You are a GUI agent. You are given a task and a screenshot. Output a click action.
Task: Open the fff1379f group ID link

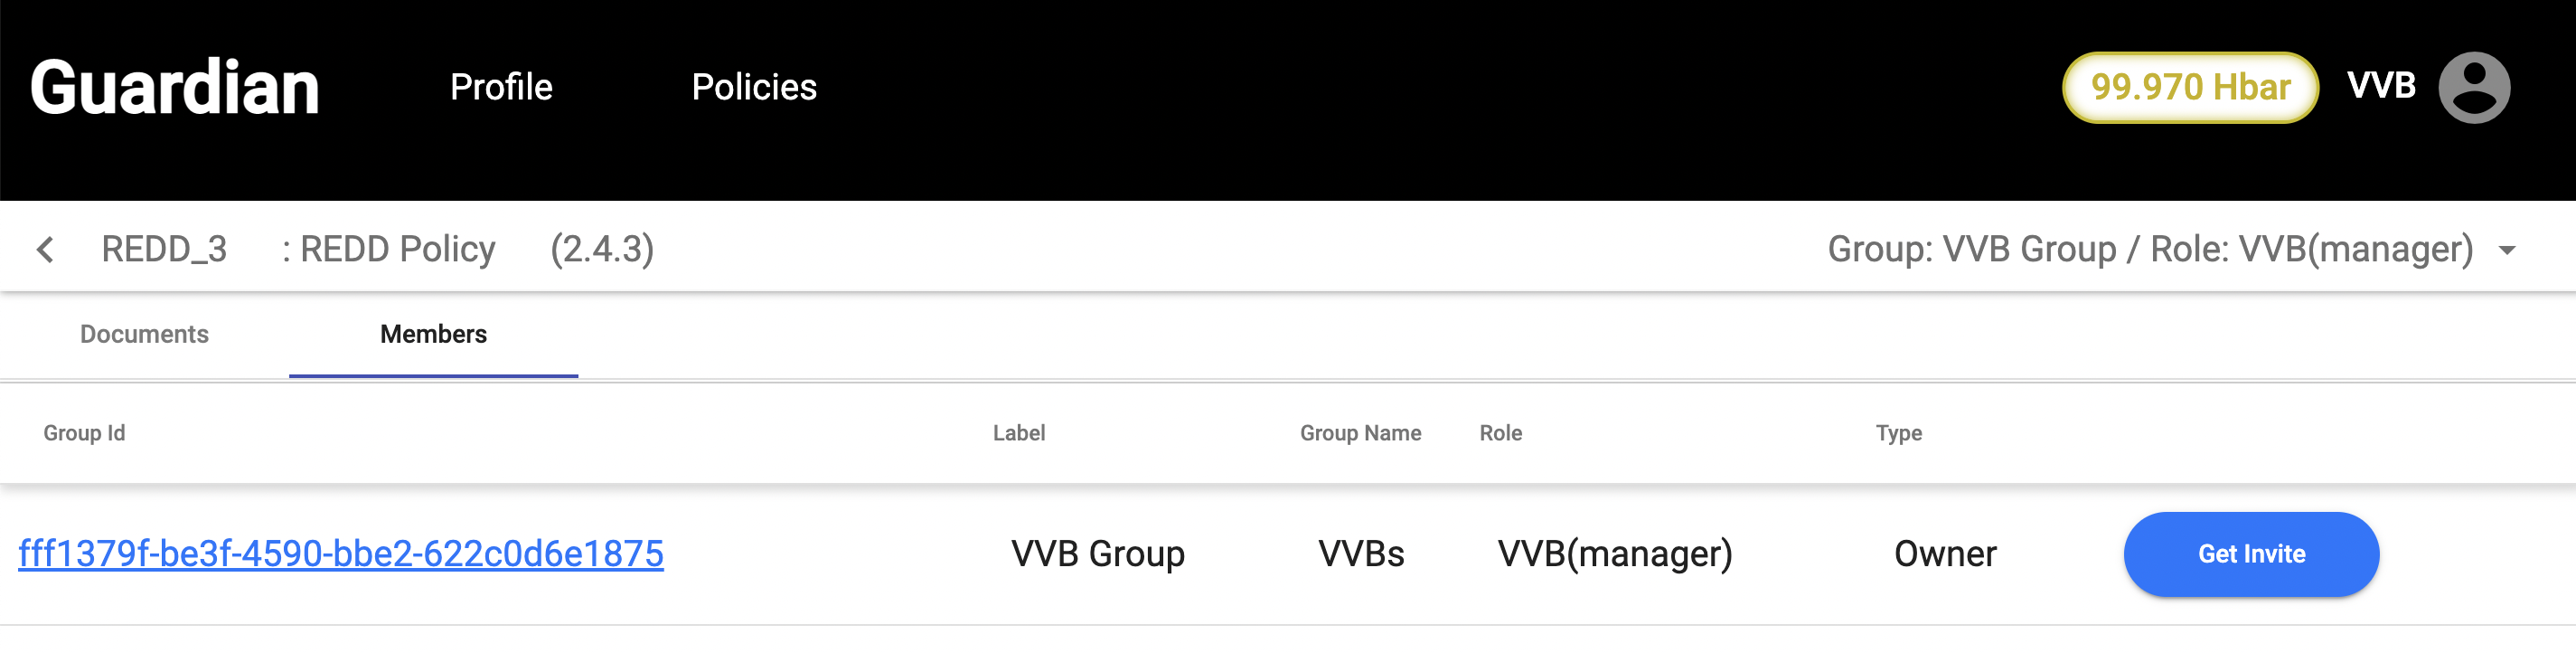click(341, 554)
